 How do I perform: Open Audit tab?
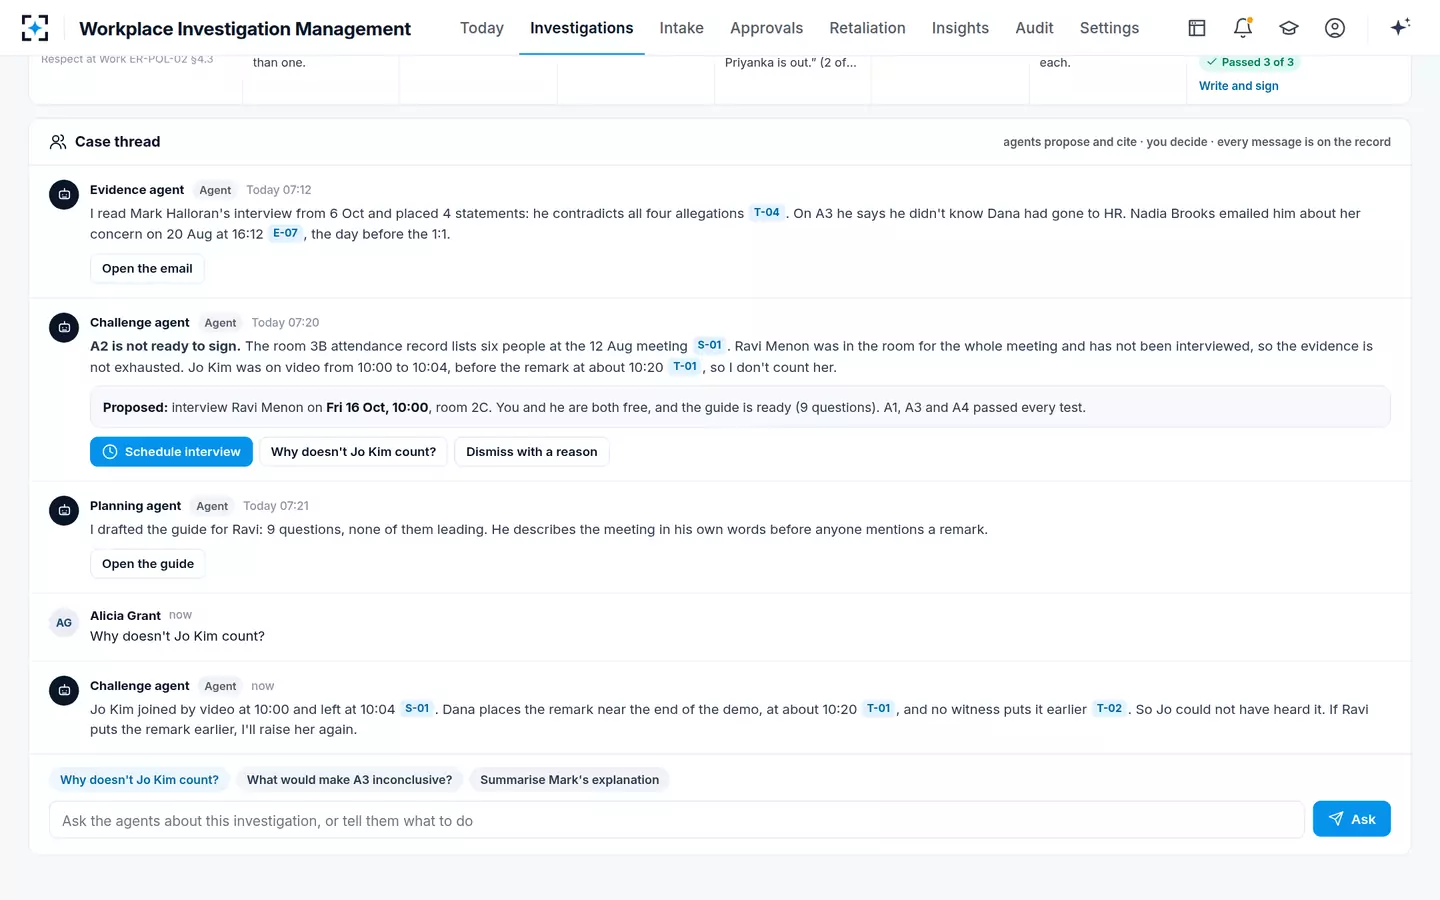(1034, 28)
